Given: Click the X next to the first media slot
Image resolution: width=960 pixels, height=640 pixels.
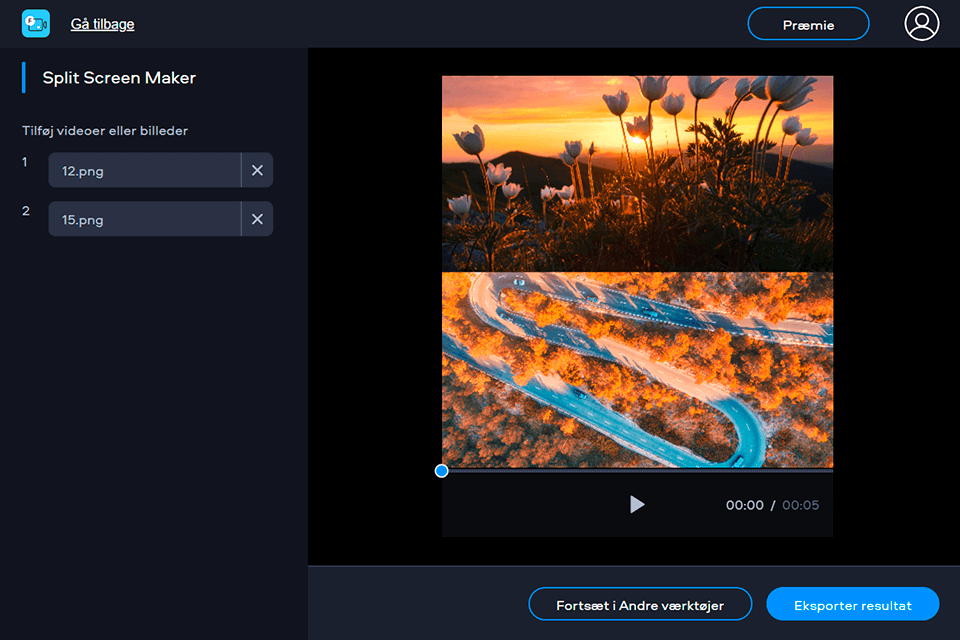Looking at the screenshot, I should [257, 170].
